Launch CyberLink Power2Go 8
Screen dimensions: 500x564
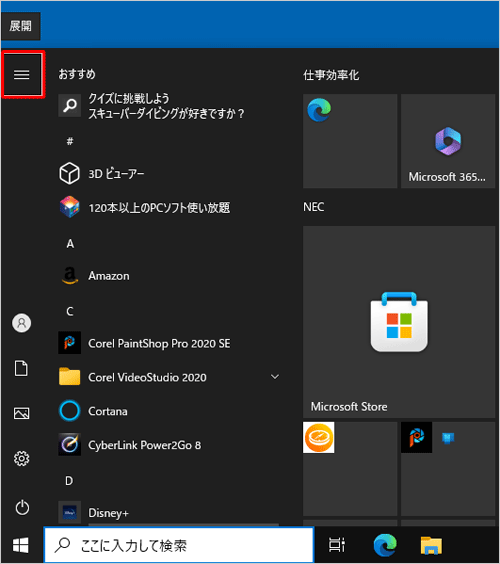tap(169, 445)
